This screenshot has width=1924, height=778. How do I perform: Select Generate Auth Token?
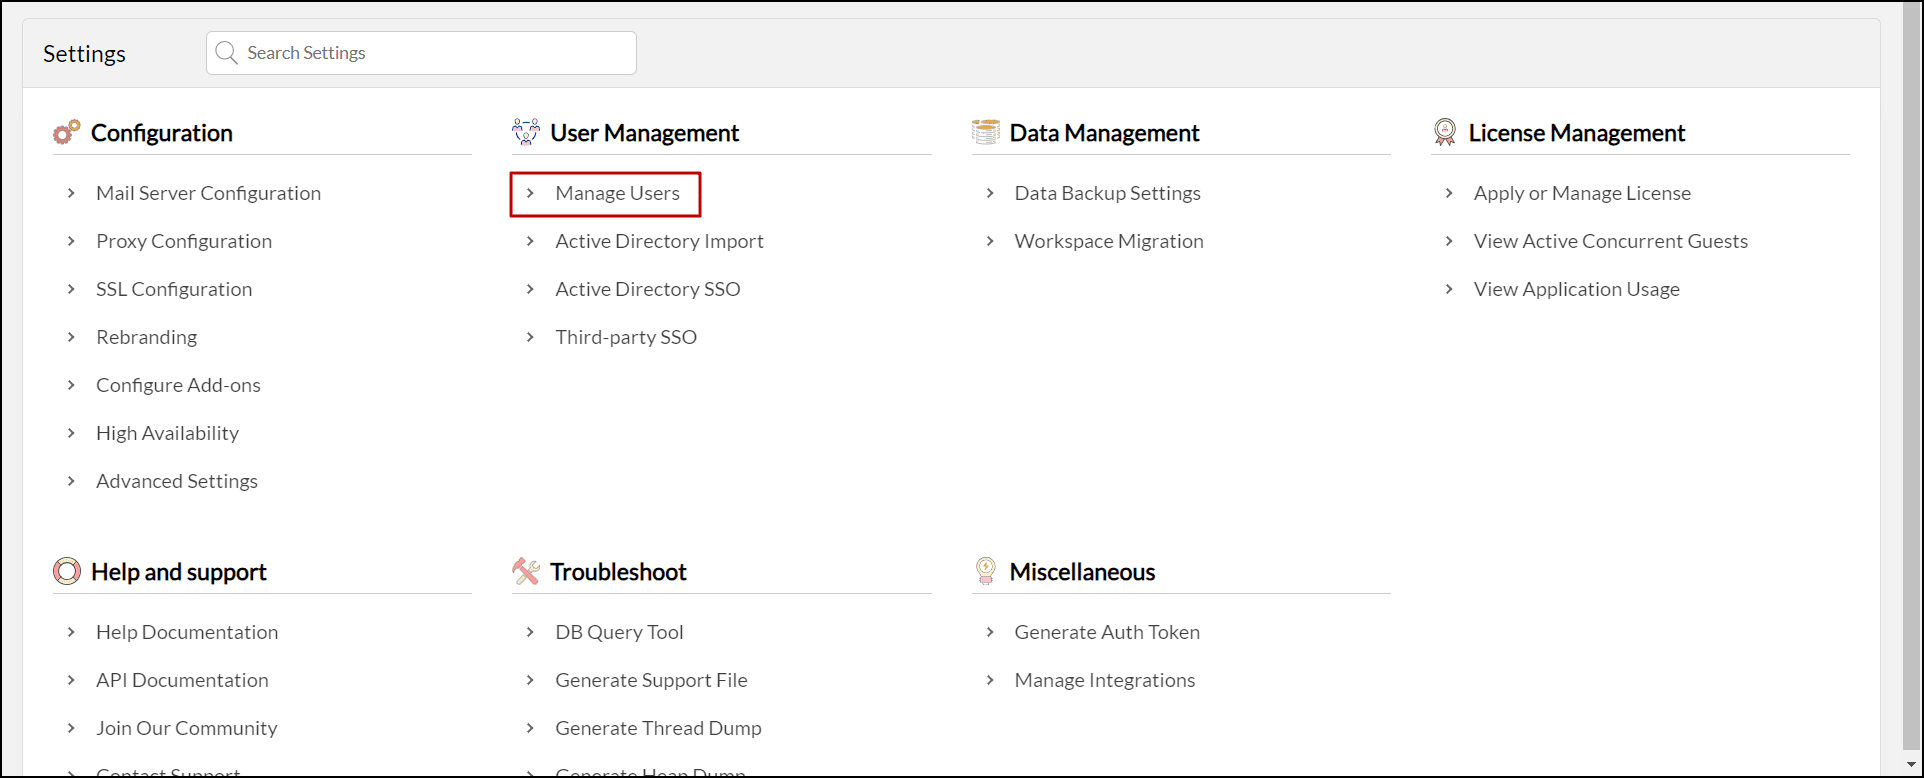[1106, 632]
